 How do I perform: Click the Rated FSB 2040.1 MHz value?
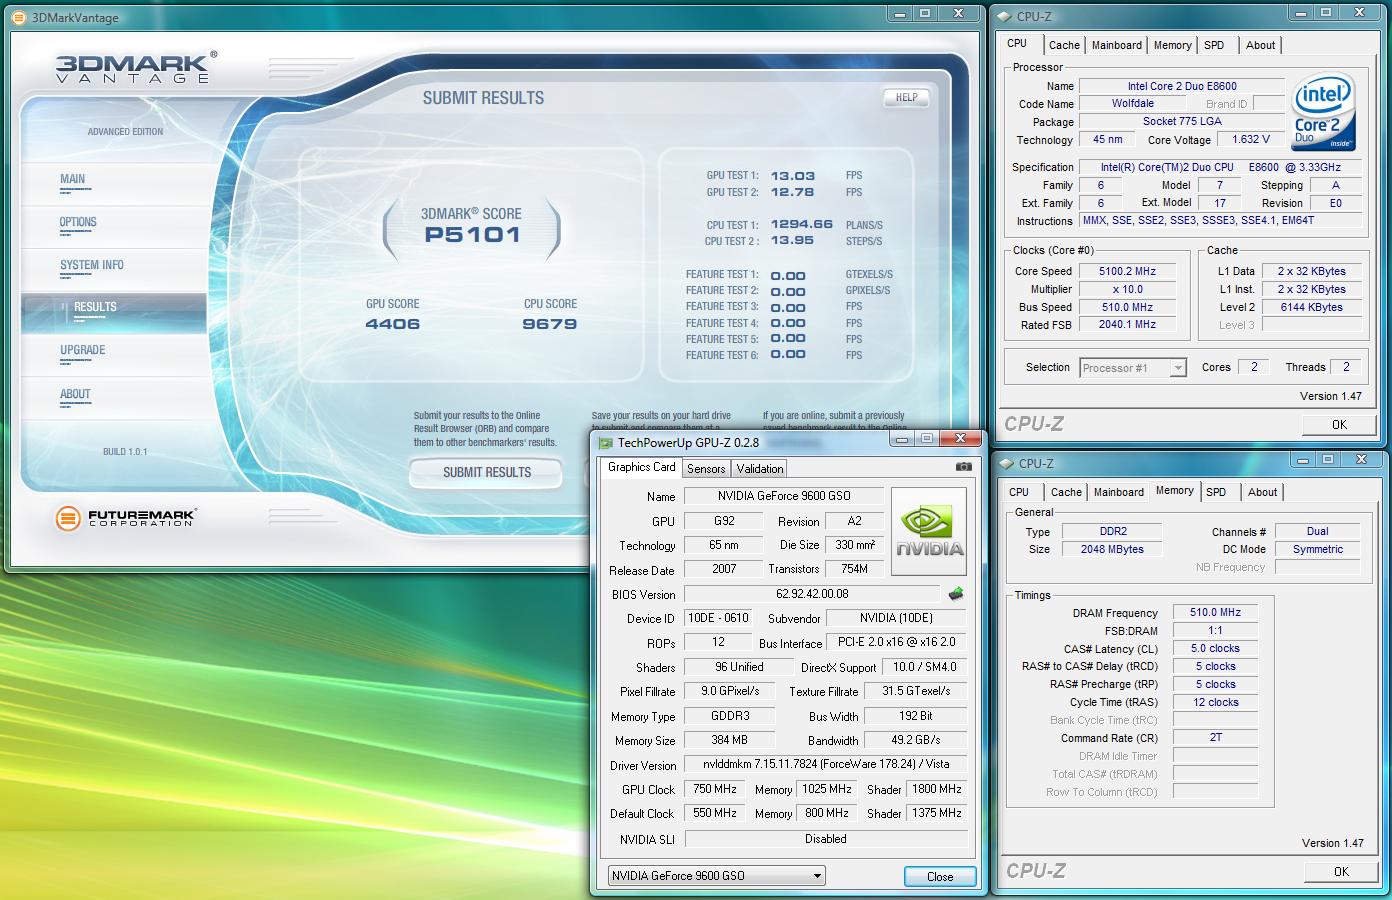coord(1127,325)
